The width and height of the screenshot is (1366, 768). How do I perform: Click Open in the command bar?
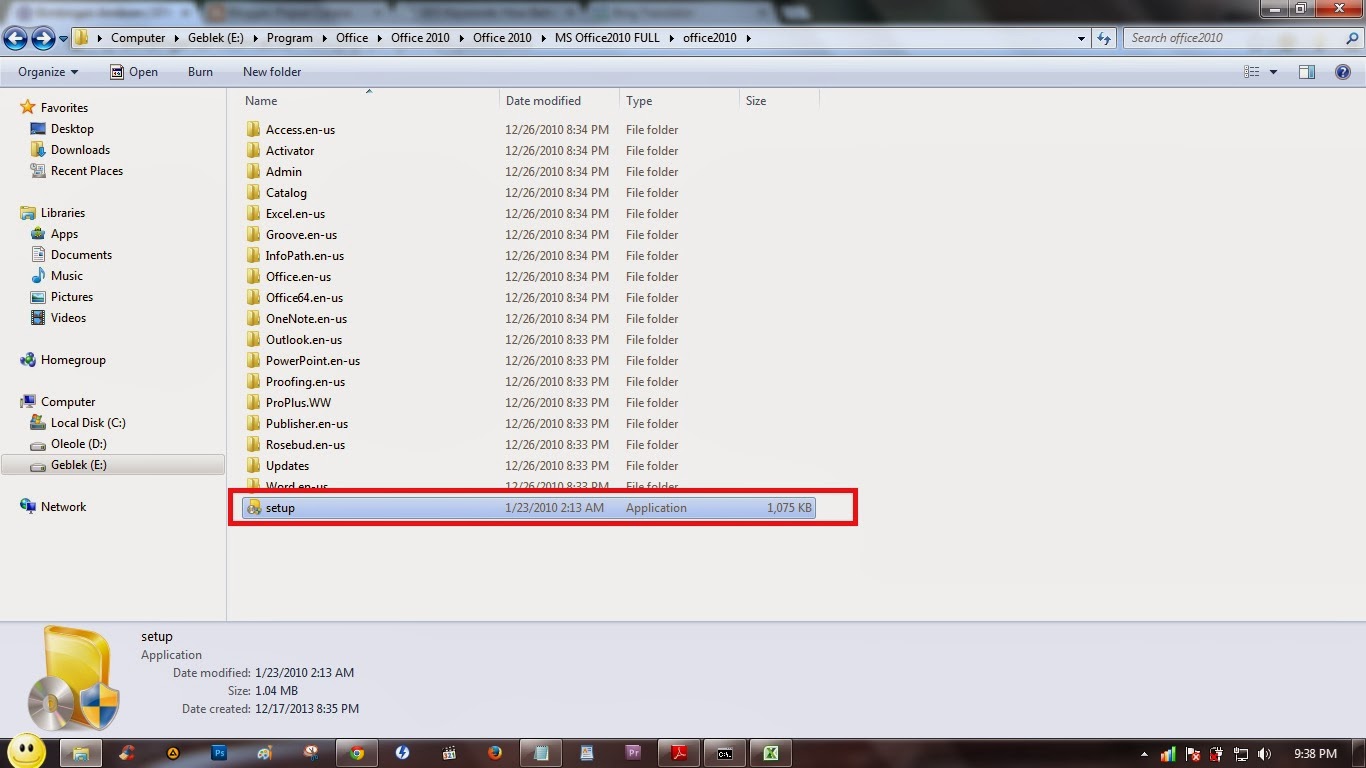tap(133, 72)
